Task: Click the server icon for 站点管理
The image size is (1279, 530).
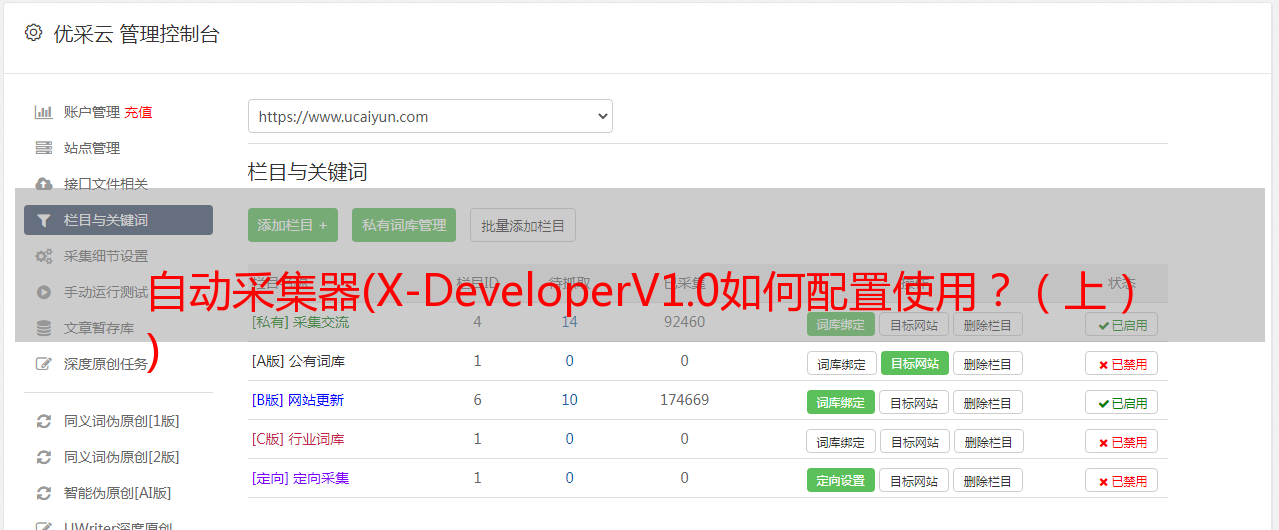Action: tap(43, 148)
